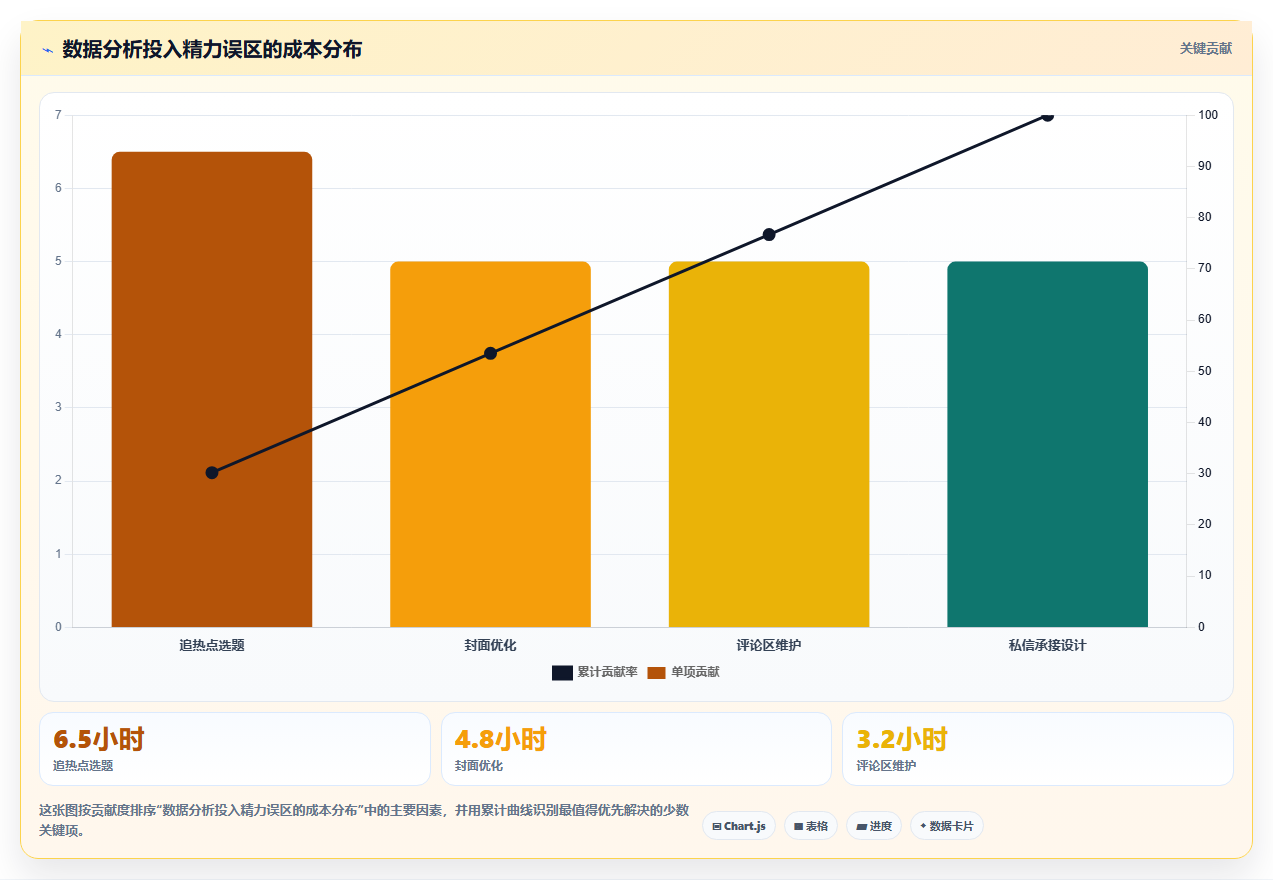Click the cumulative line point above 封面优化
This screenshot has height=880, width=1273.
pyautogui.click(x=490, y=353)
